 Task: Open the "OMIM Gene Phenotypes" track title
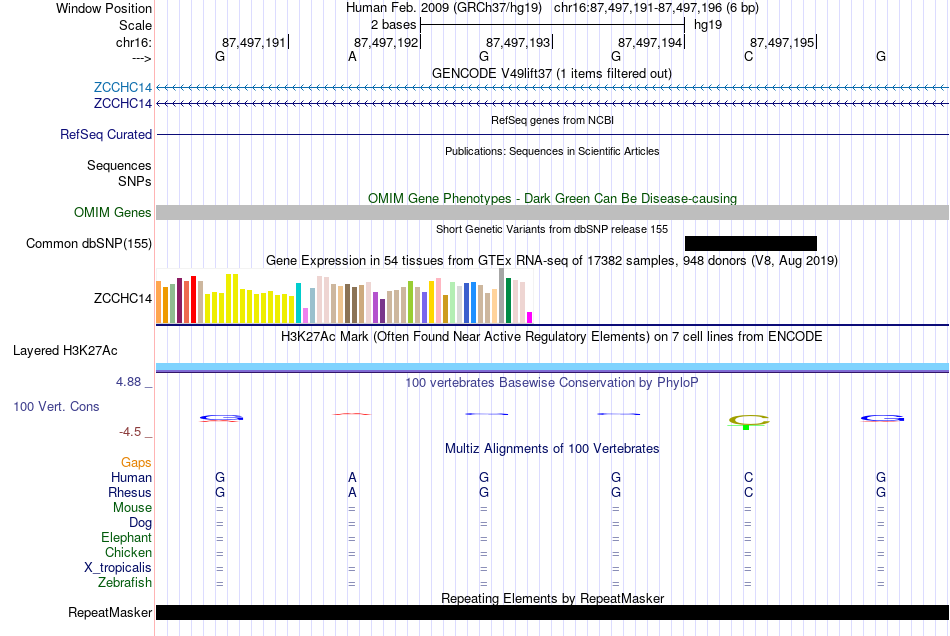click(x=552, y=198)
